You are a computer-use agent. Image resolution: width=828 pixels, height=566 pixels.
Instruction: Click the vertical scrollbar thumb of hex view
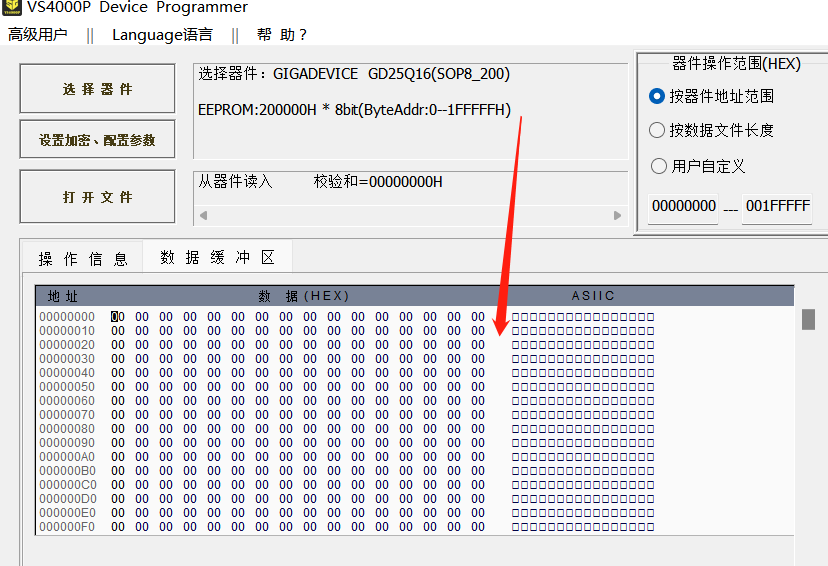click(x=808, y=319)
